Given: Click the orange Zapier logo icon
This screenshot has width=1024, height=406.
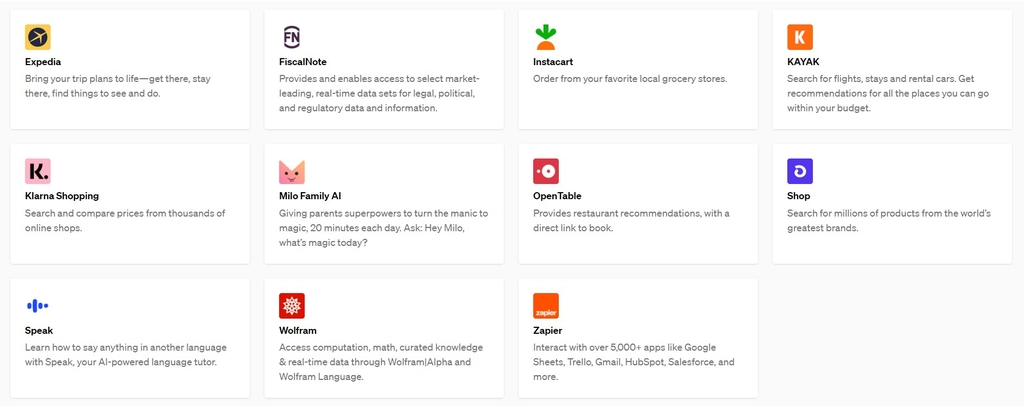Looking at the screenshot, I should tap(546, 305).
